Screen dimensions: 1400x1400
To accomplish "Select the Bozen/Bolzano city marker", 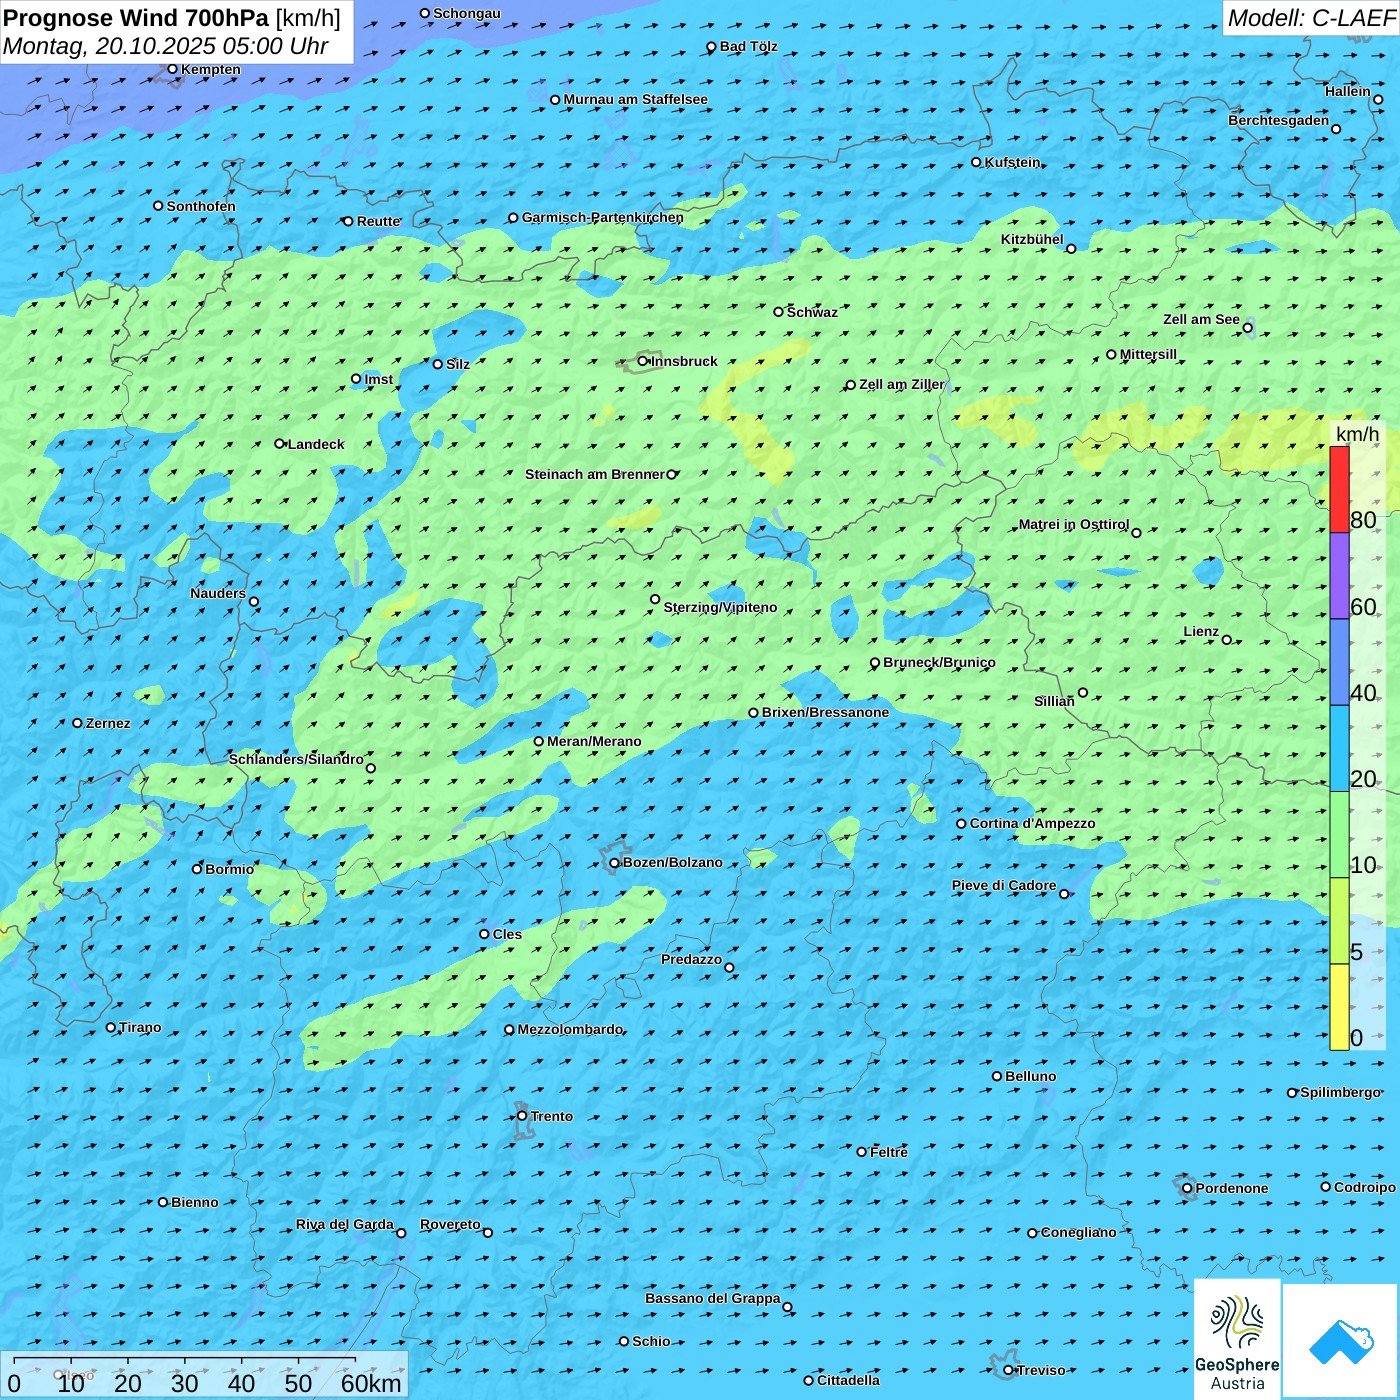I will pyautogui.click(x=615, y=863).
